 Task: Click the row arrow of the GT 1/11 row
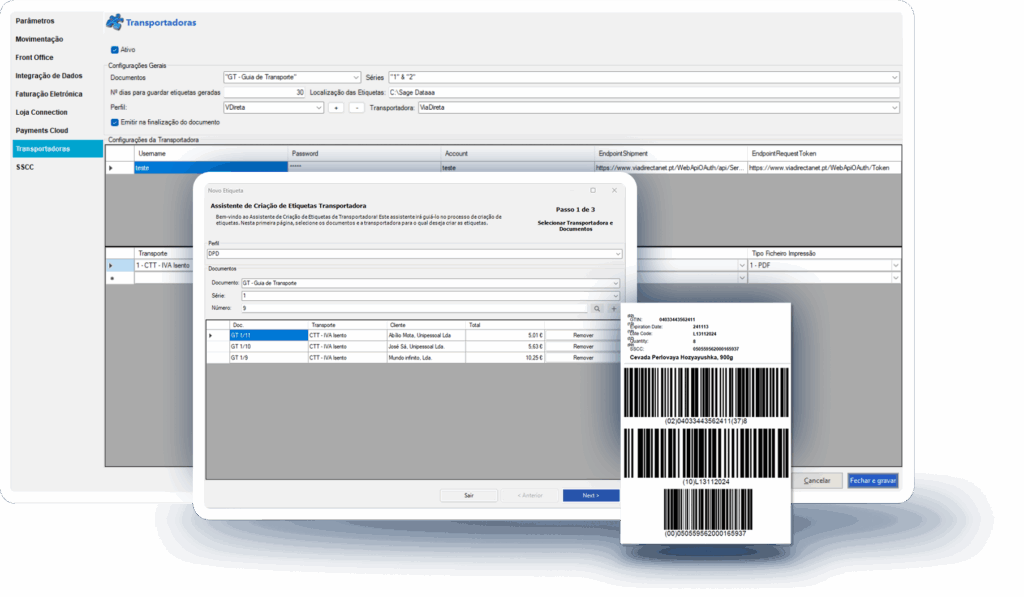(x=210, y=336)
